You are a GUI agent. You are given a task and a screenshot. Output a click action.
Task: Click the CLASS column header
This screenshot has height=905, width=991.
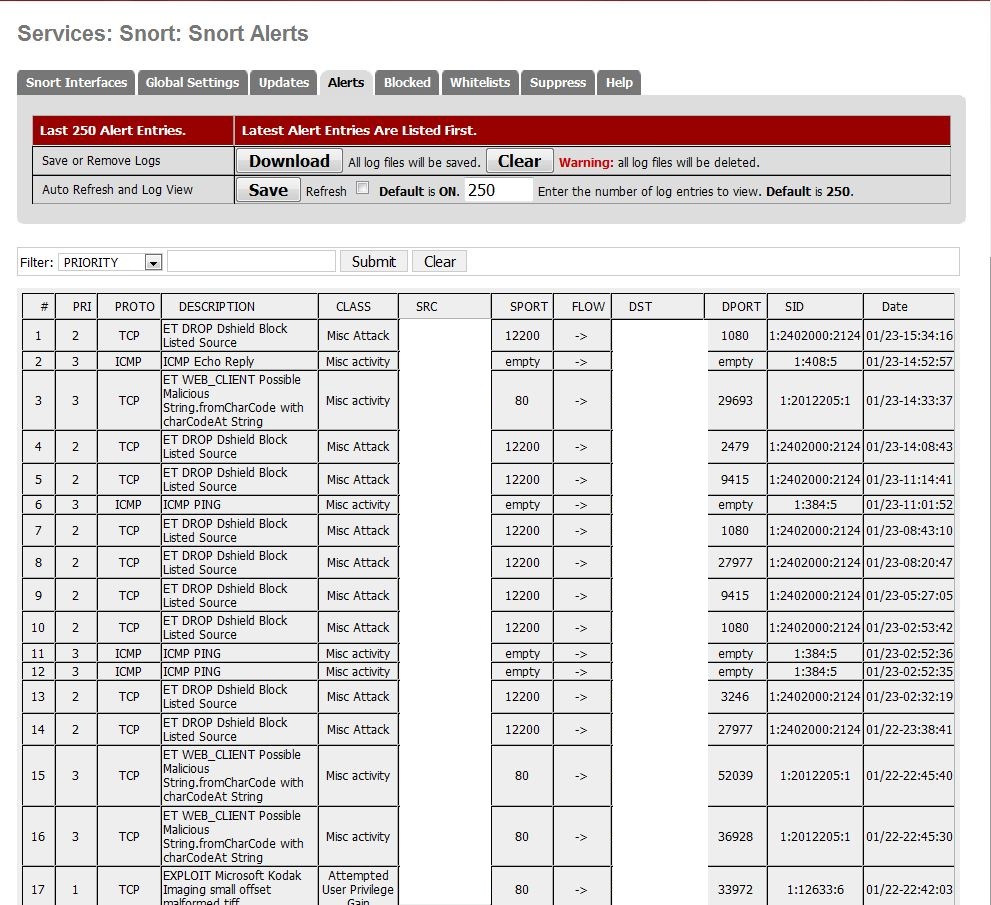pos(353,307)
